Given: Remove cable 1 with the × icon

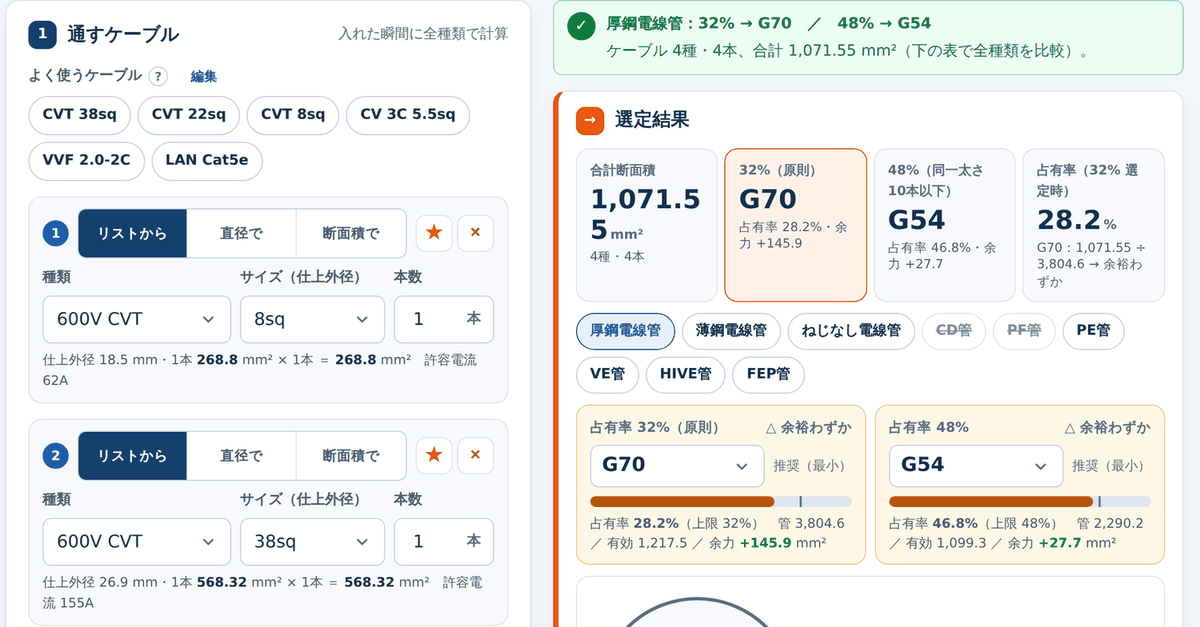Looking at the screenshot, I should (475, 233).
